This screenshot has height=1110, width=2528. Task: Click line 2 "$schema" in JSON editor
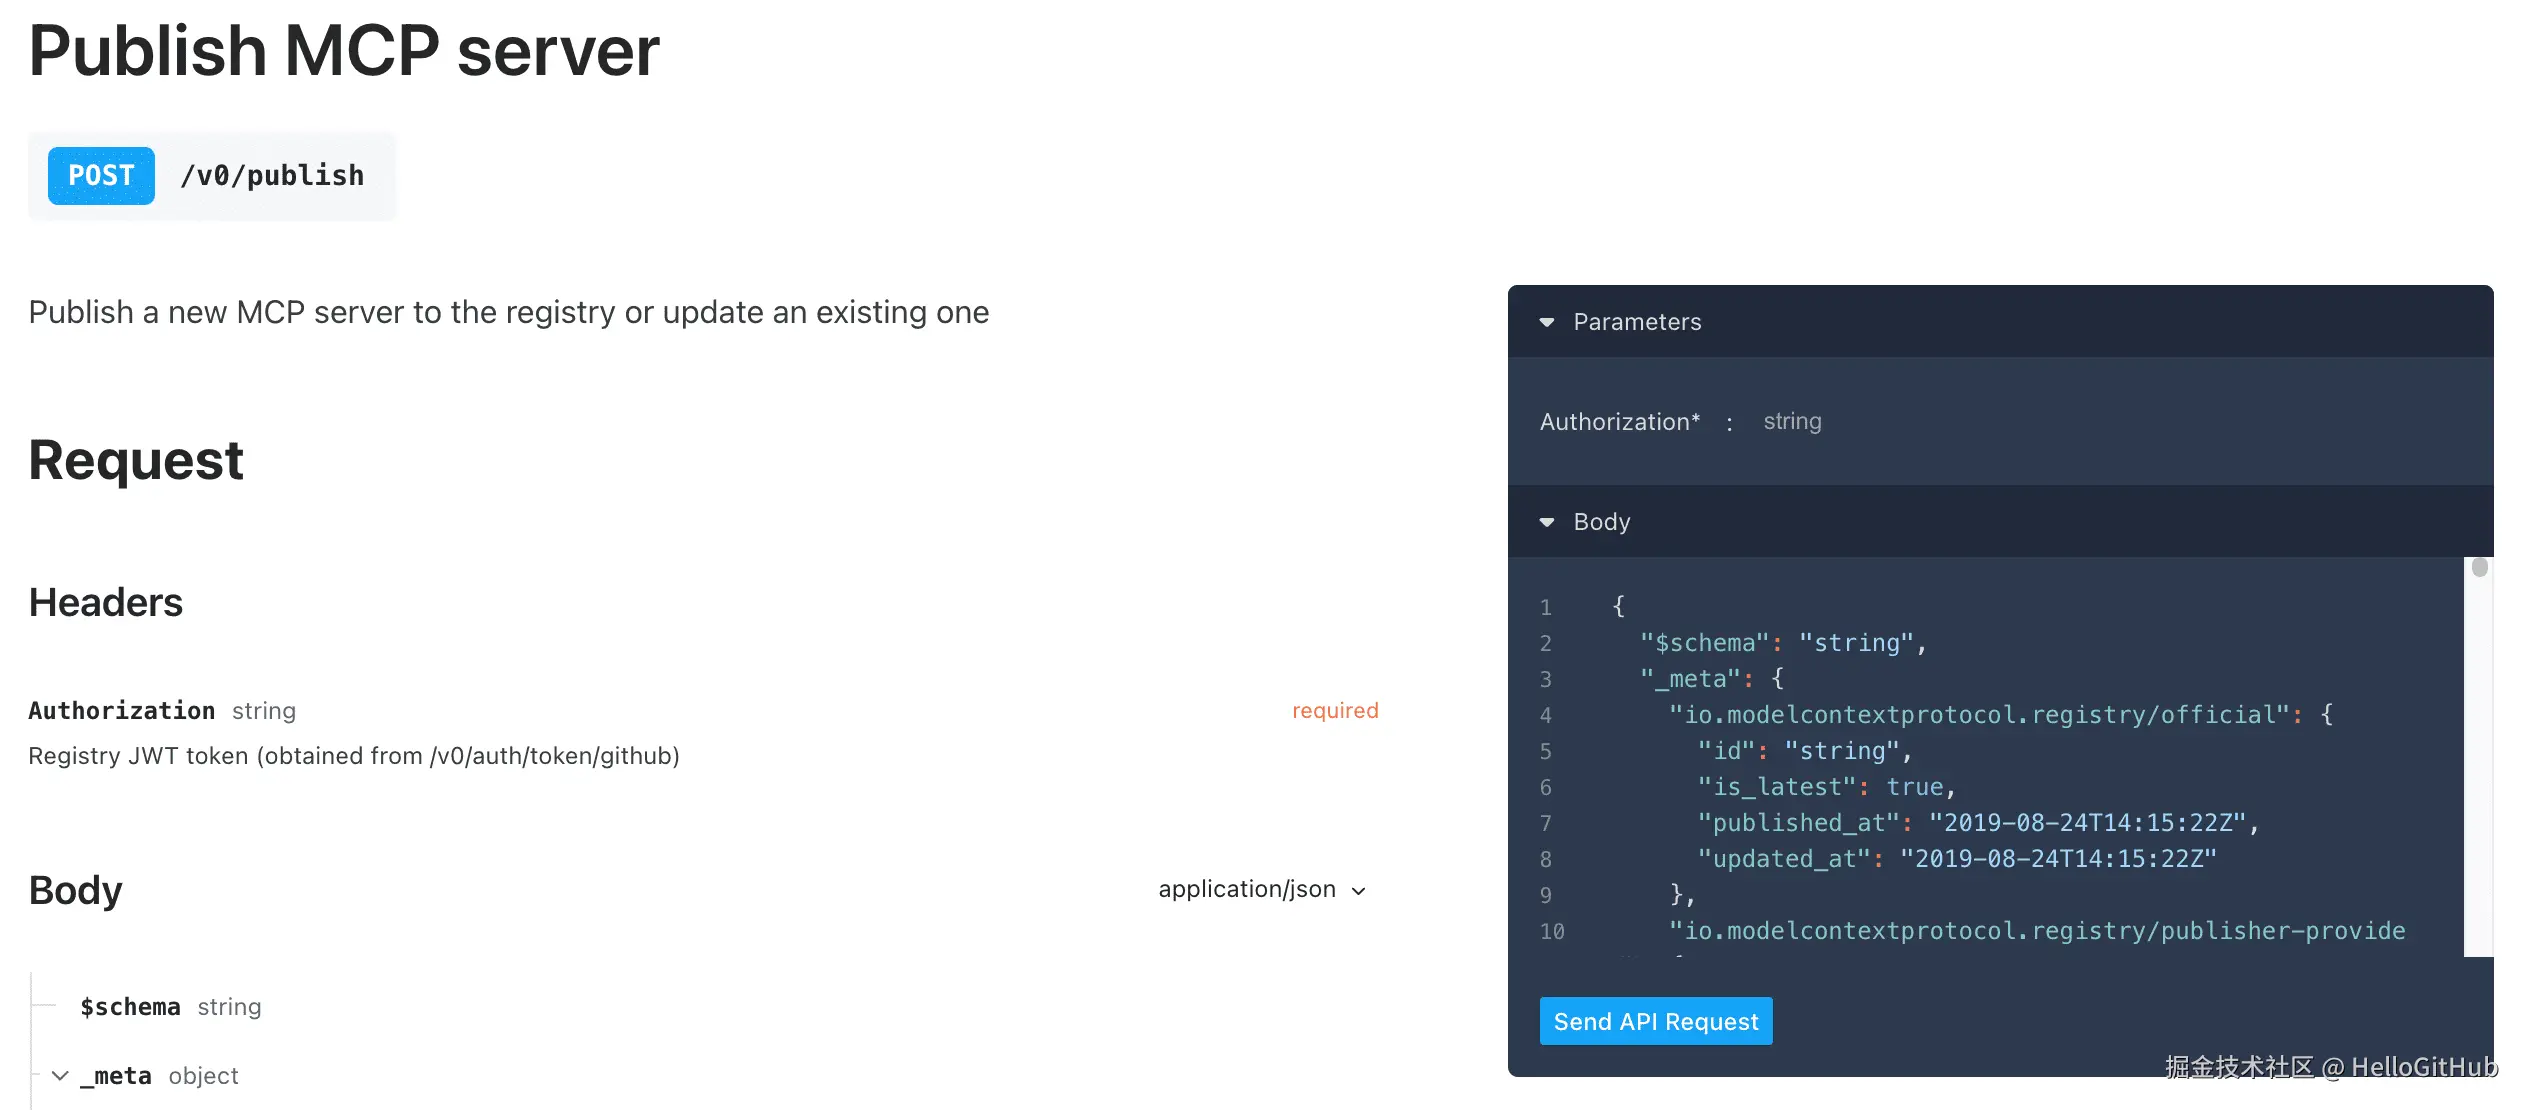click(1704, 643)
